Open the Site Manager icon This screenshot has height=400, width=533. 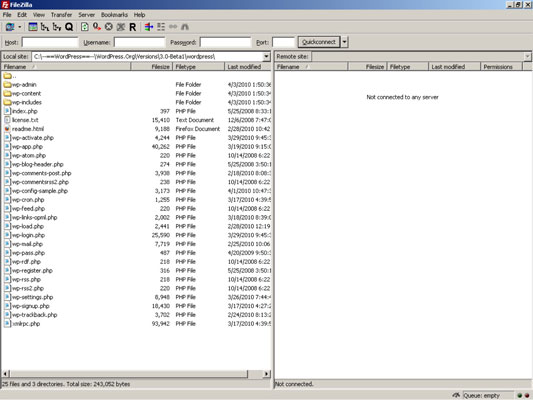pos(10,27)
